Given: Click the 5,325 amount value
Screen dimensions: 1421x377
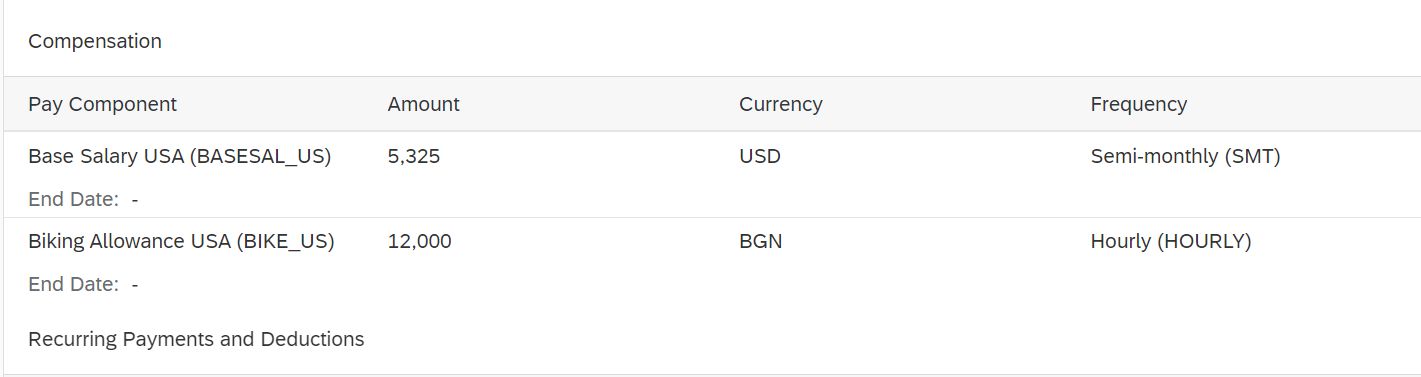Looking at the screenshot, I should [x=414, y=157].
